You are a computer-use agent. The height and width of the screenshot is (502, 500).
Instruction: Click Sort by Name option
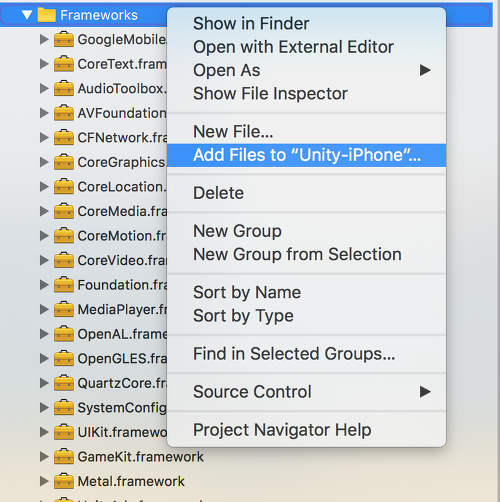(306, 292)
